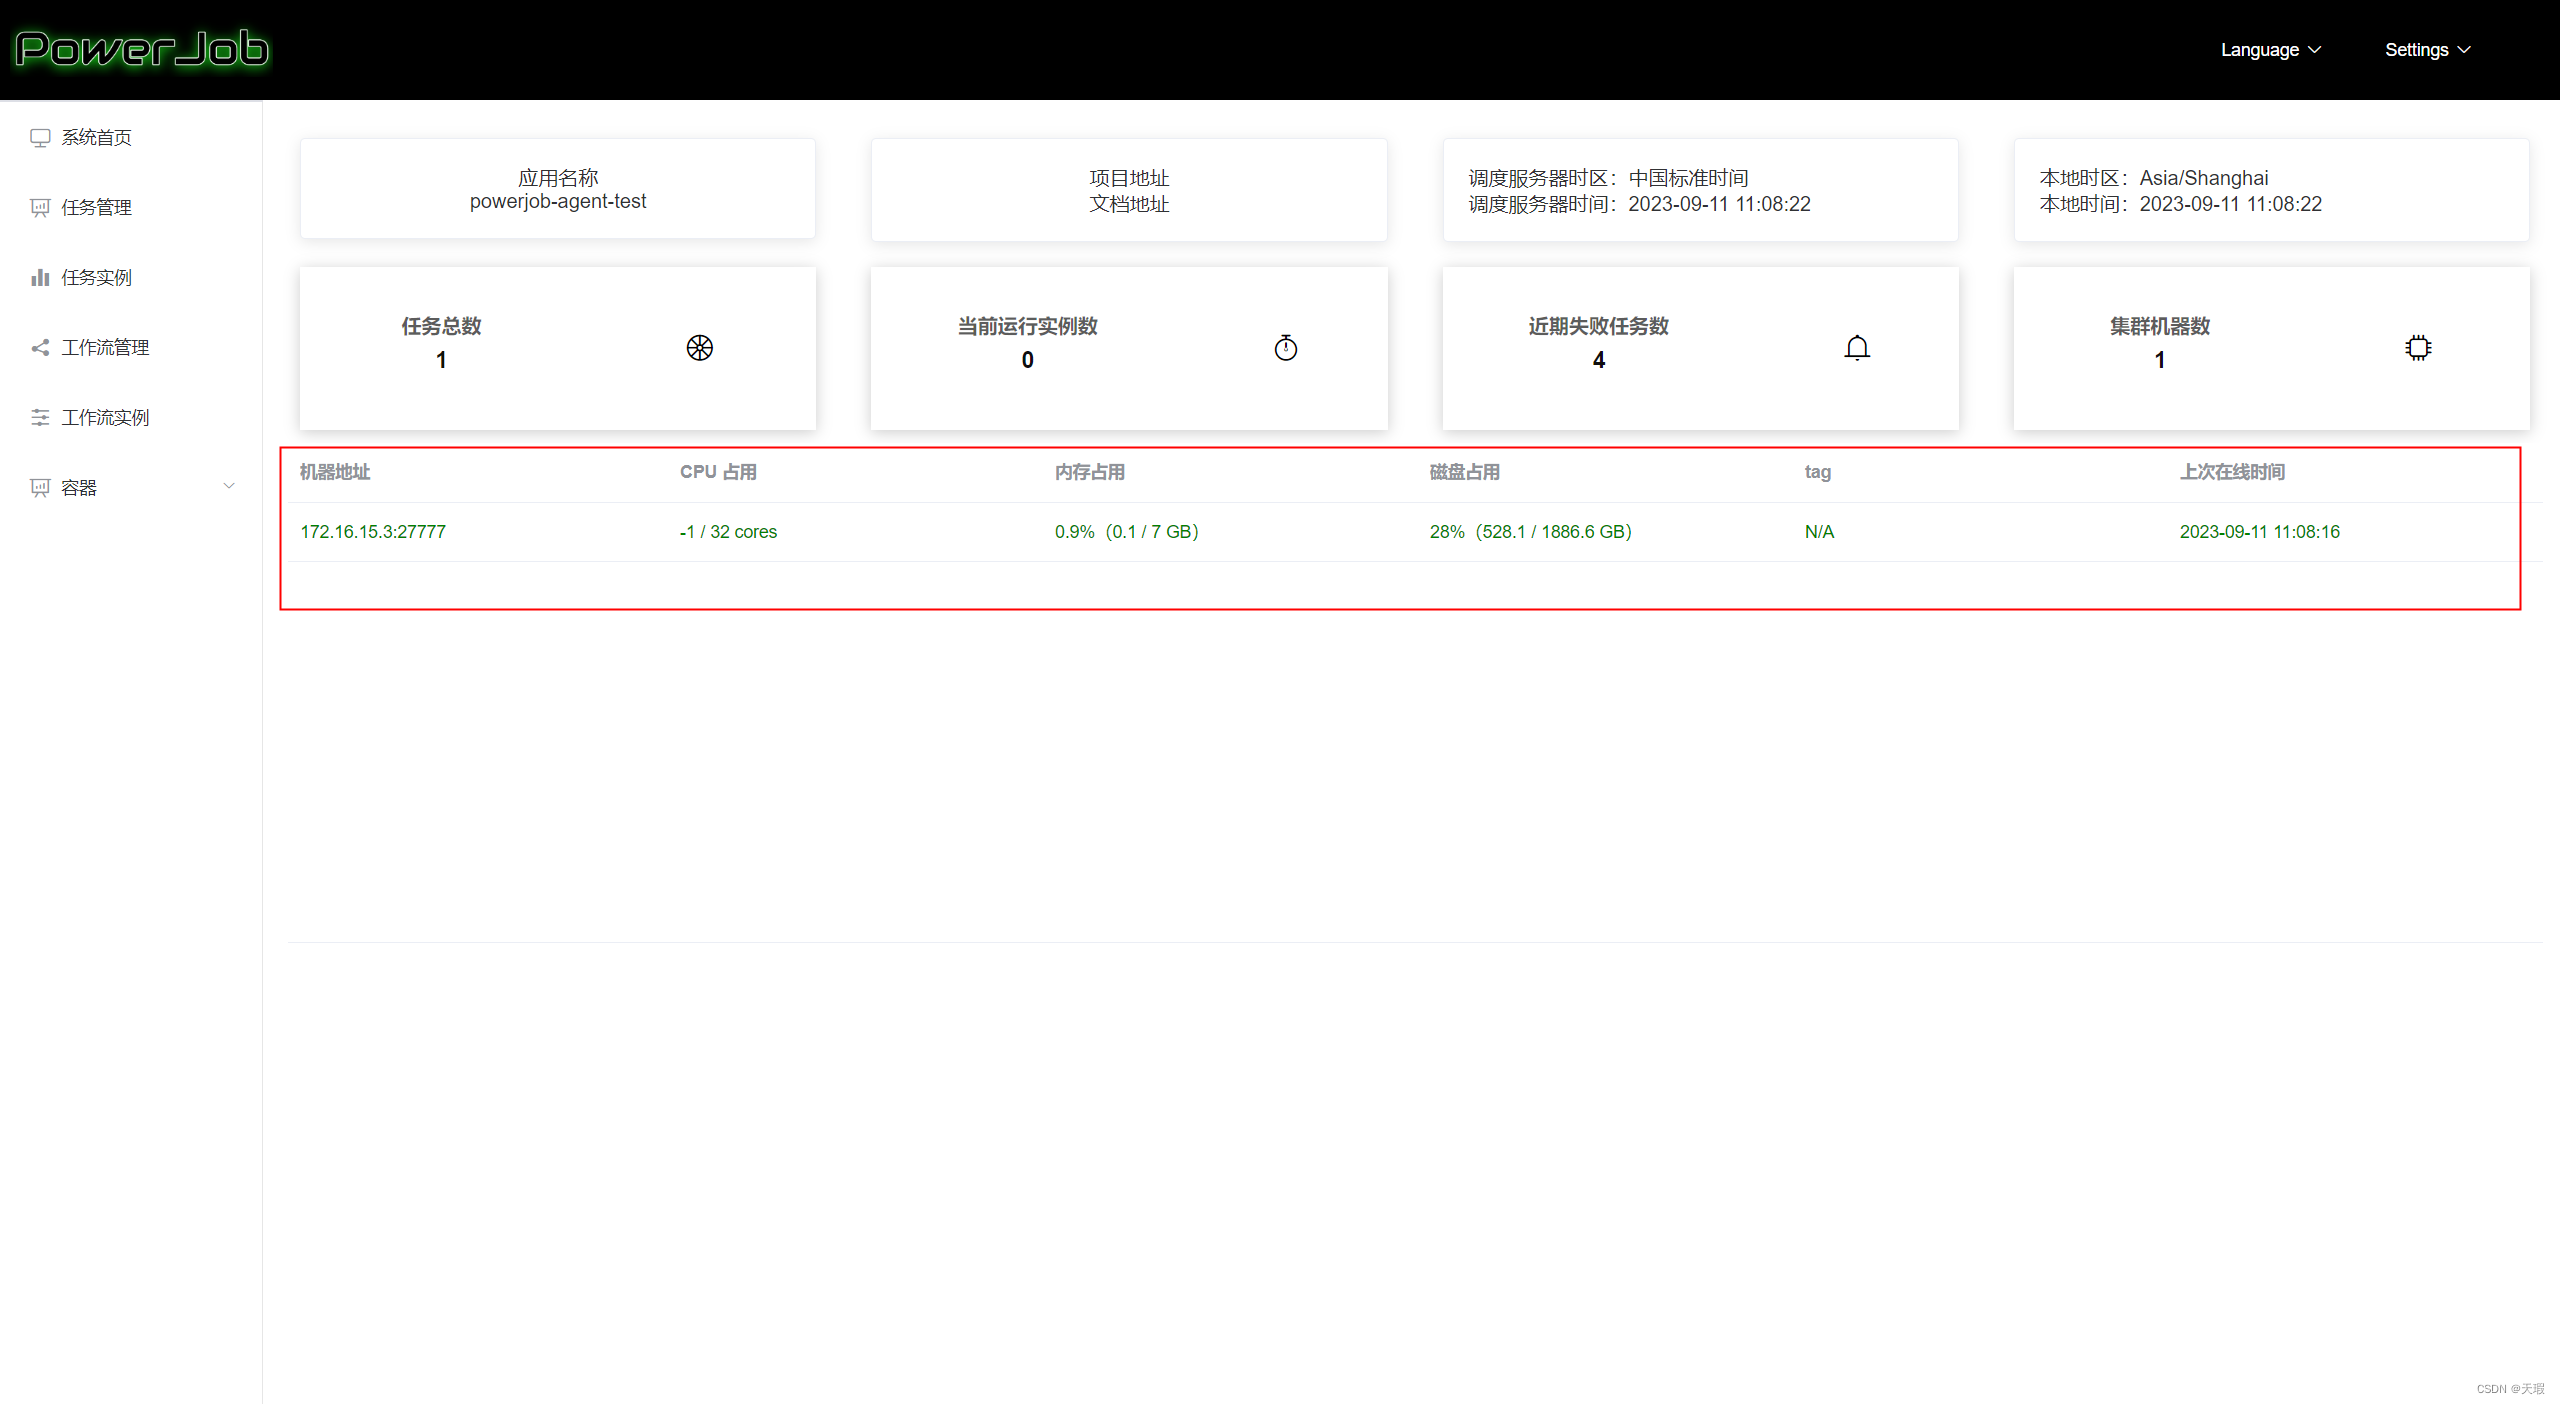Click the 调度服务器时间 value

[x=1719, y=204]
